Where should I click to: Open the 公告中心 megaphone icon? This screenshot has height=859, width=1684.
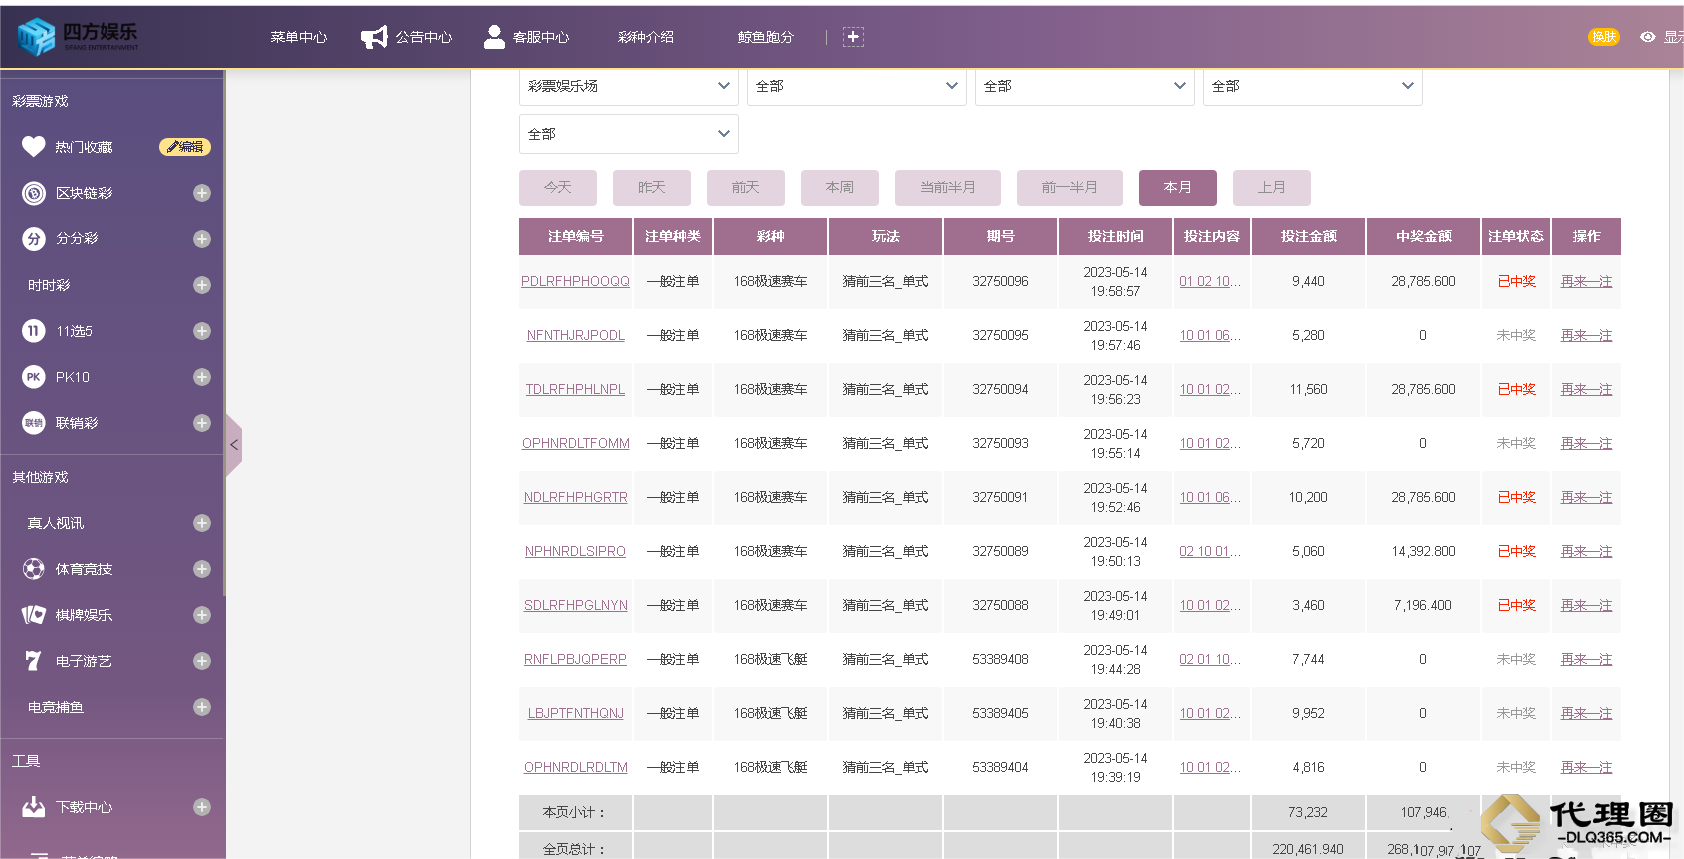click(374, 37)
